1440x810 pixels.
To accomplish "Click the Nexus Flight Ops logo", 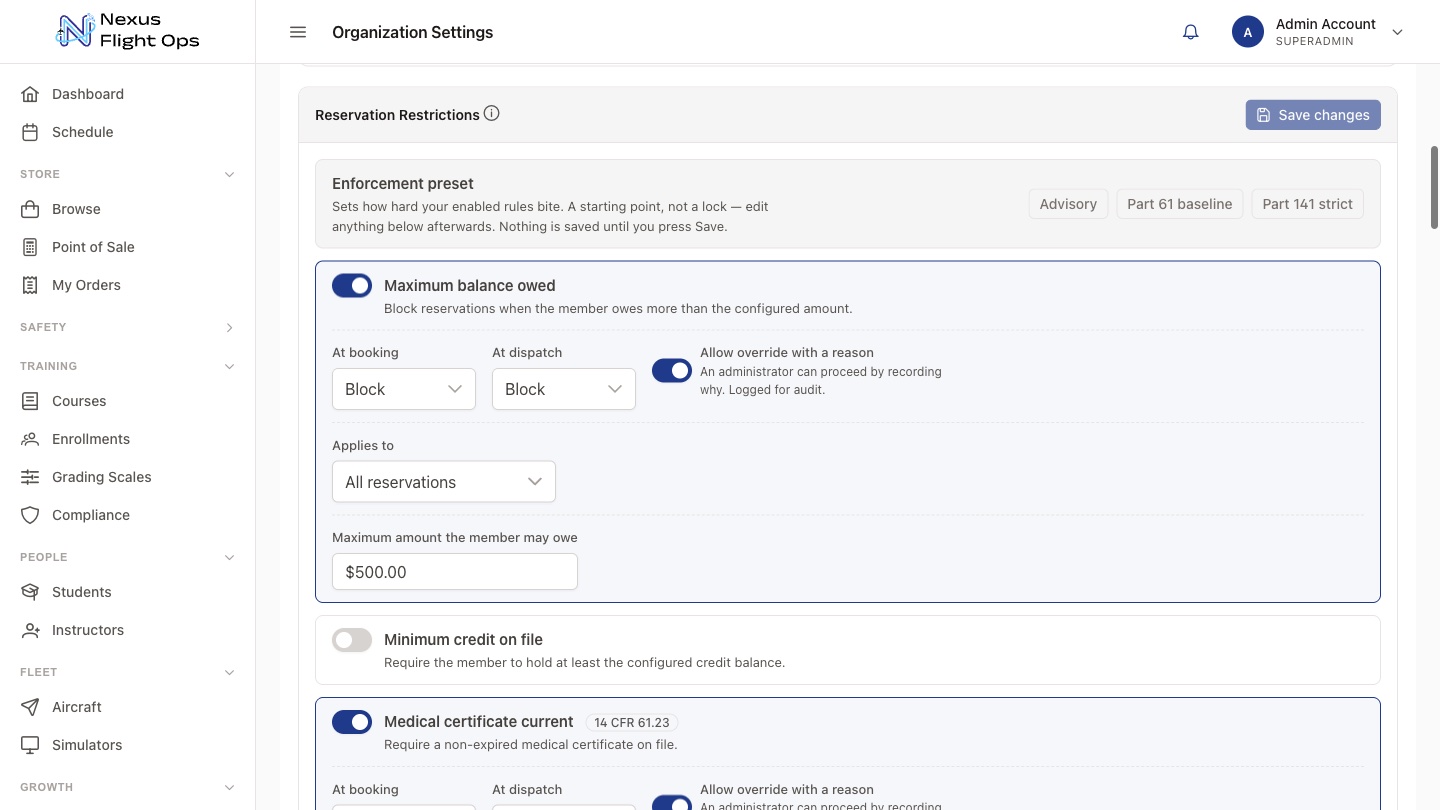I will 127,31.
